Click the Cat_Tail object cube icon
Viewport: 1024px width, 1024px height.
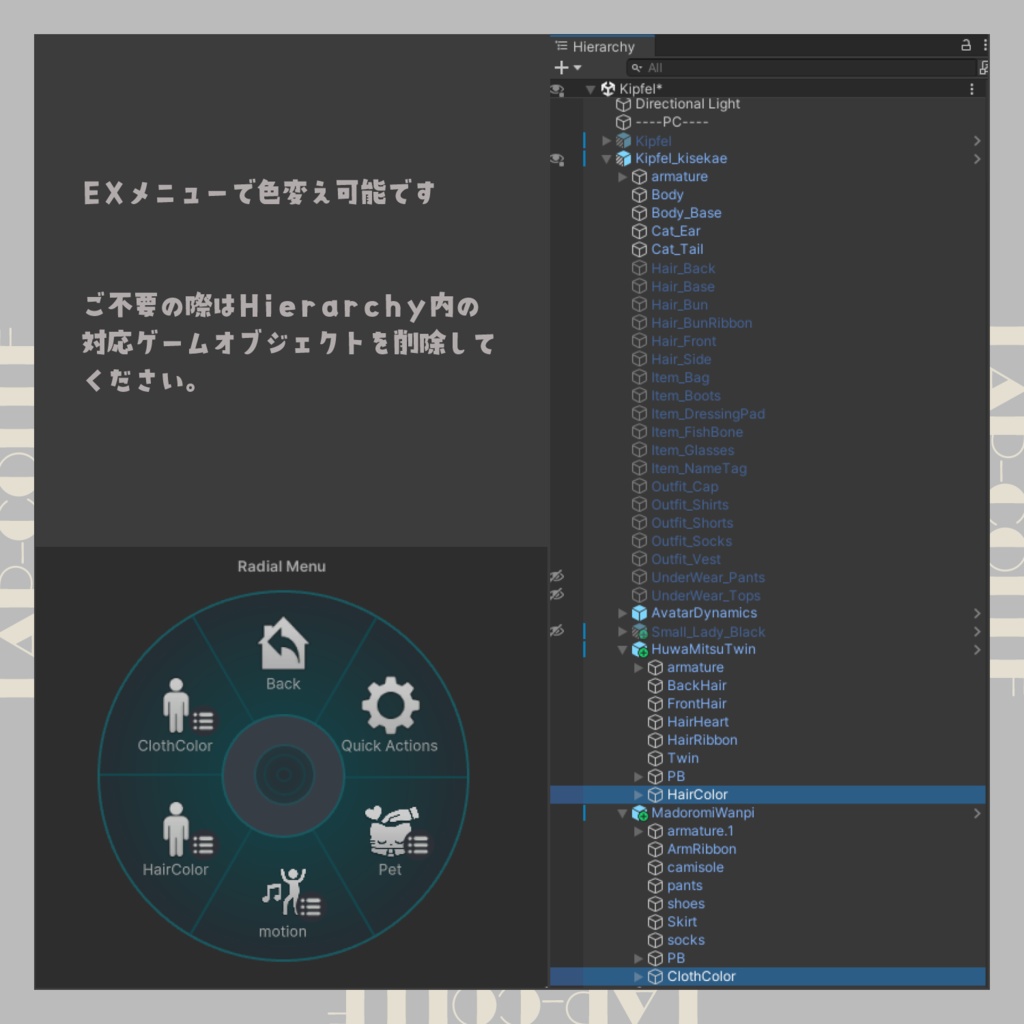639,249
